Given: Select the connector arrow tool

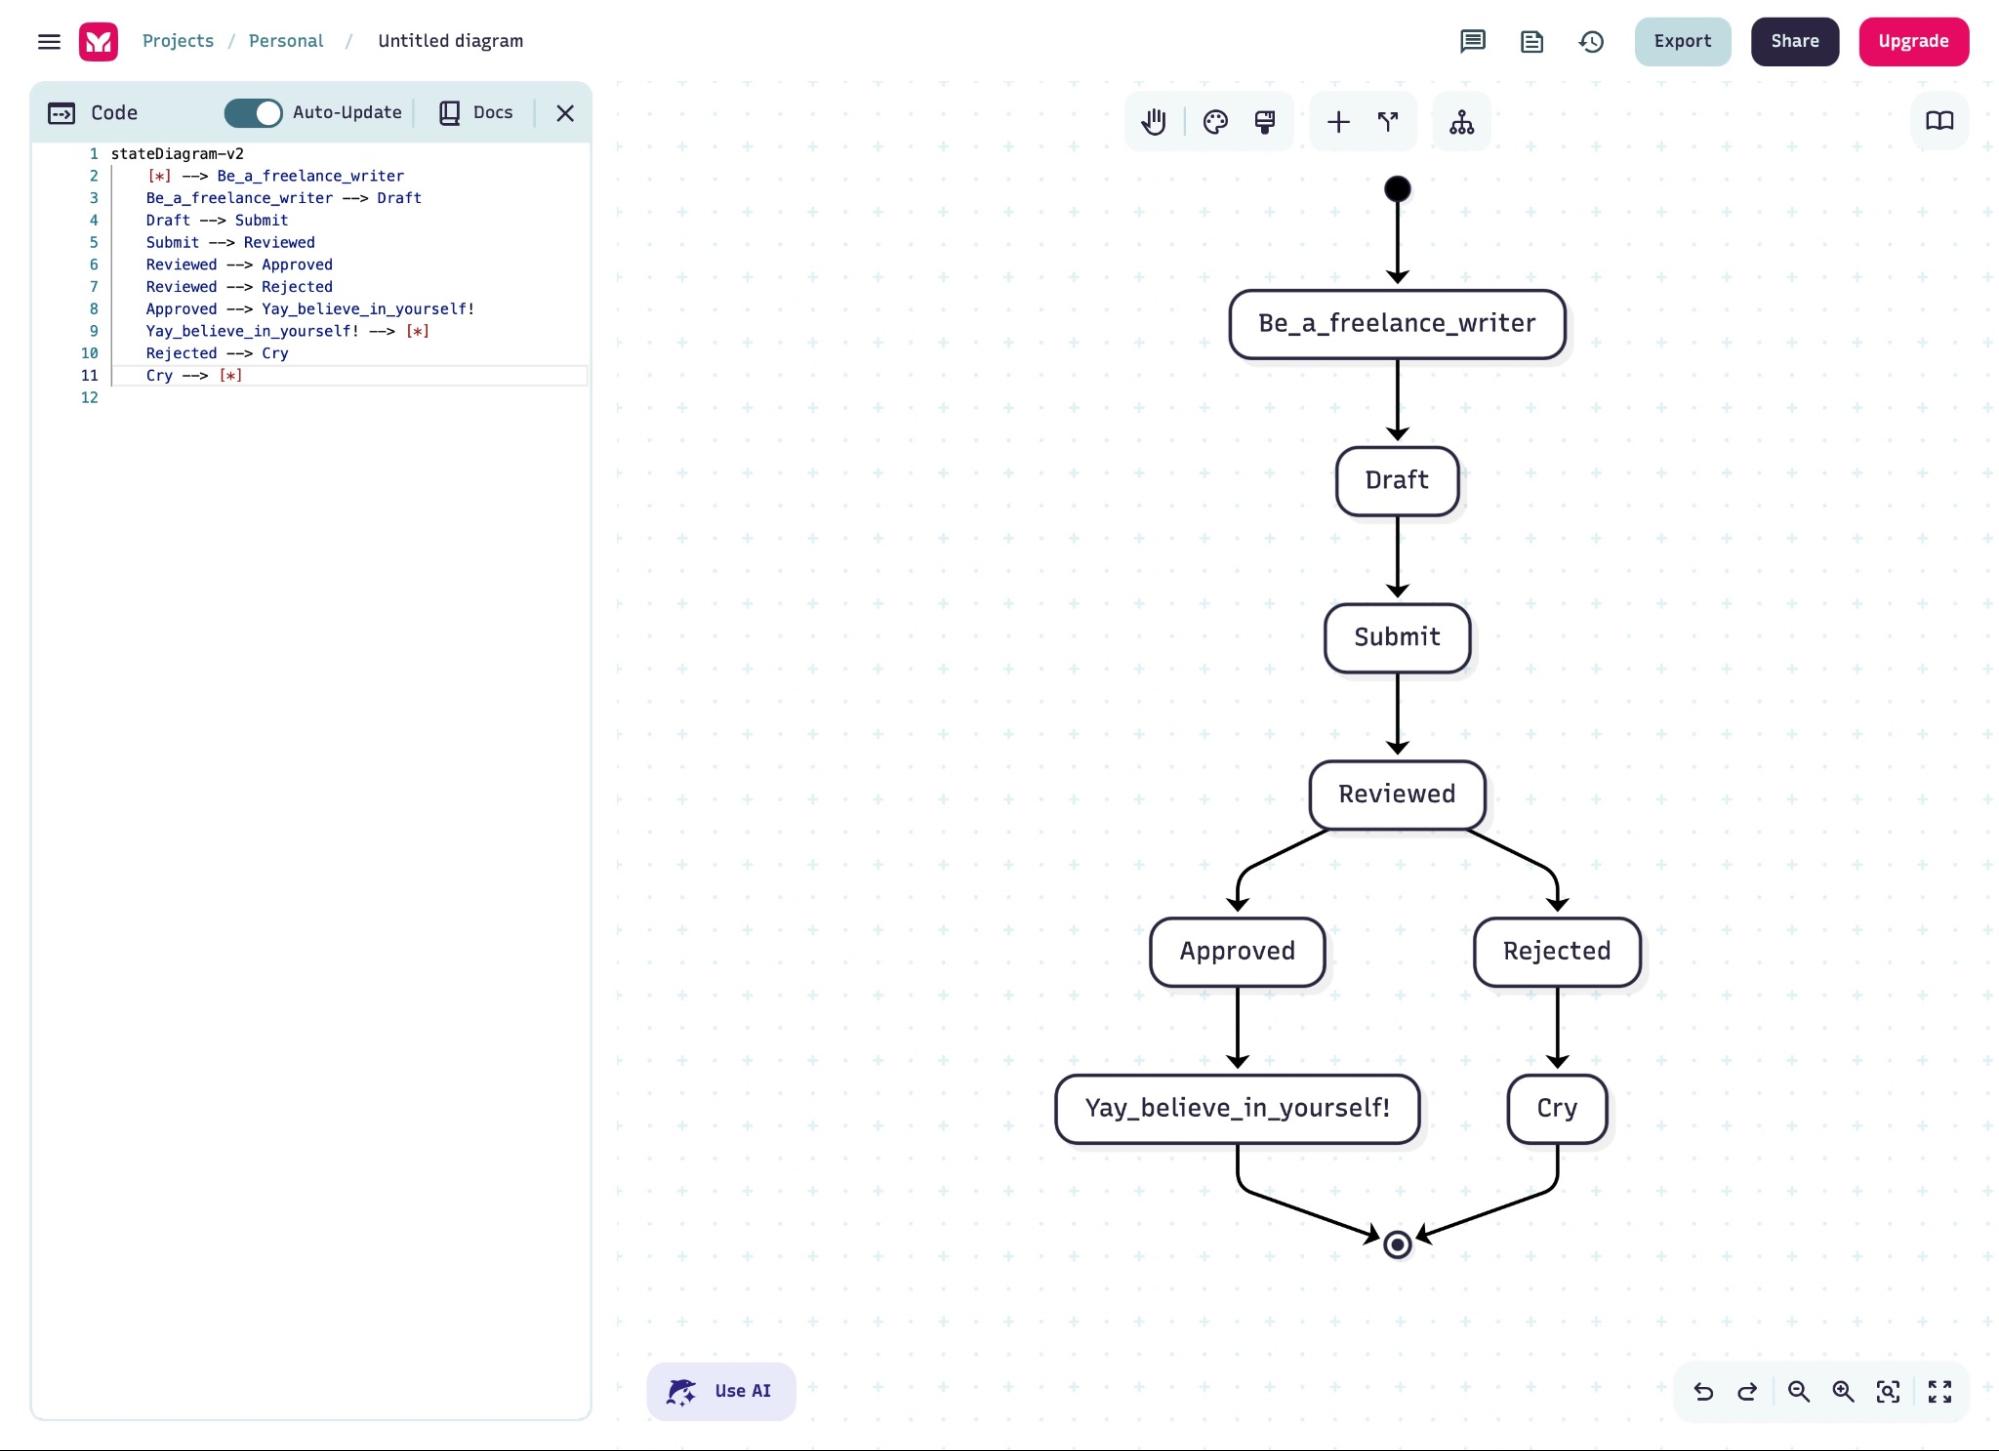Looking at the screenshot, I should click(x=1388, y=121).
